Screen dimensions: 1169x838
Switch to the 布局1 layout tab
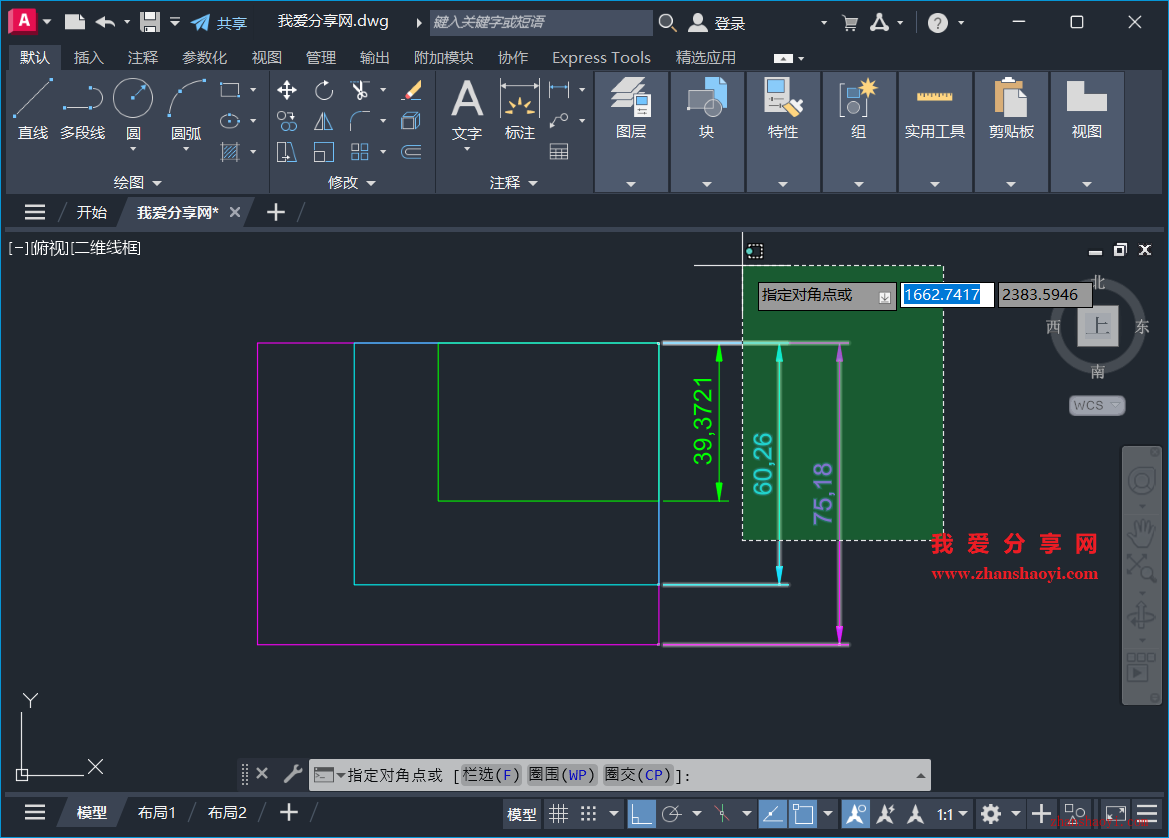pos(157,813)
